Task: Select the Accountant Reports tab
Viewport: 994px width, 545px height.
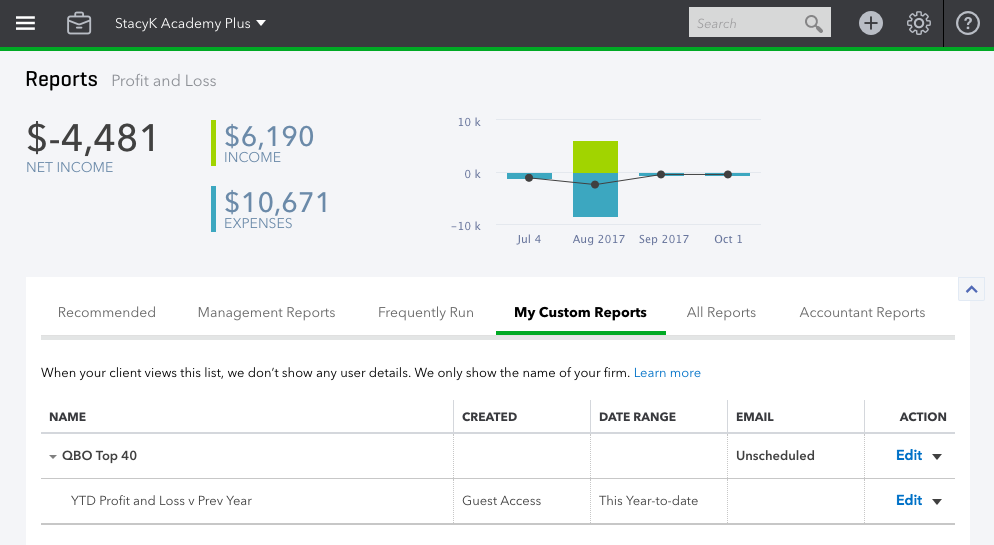Action: [x=862, y=312]
